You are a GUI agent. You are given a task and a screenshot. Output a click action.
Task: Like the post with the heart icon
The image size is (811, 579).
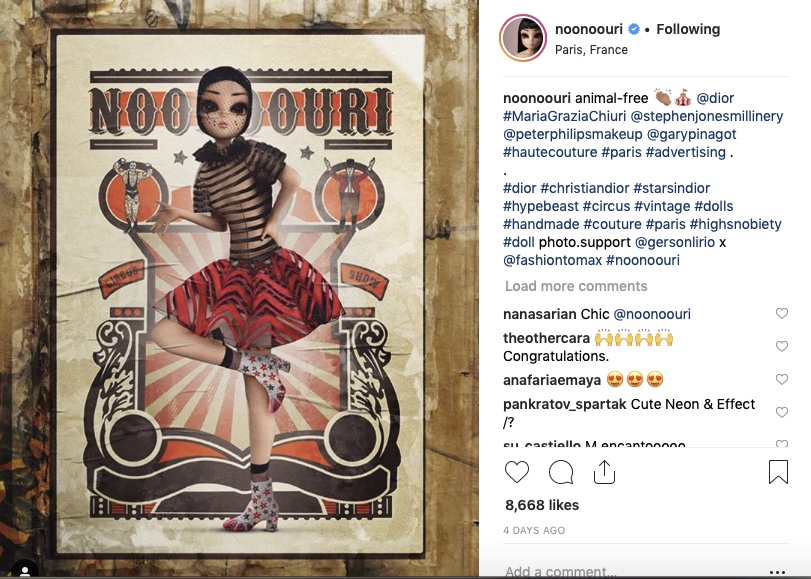tap(517, 472)
